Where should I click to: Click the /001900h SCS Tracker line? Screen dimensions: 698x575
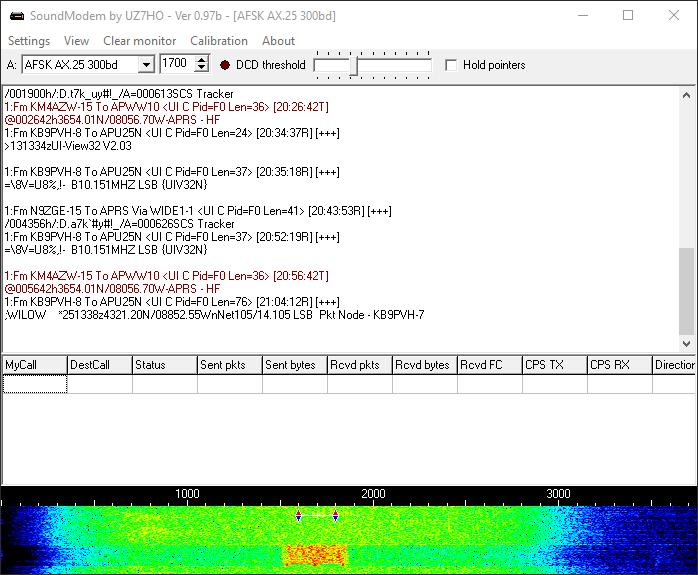[x=119, y=94]
